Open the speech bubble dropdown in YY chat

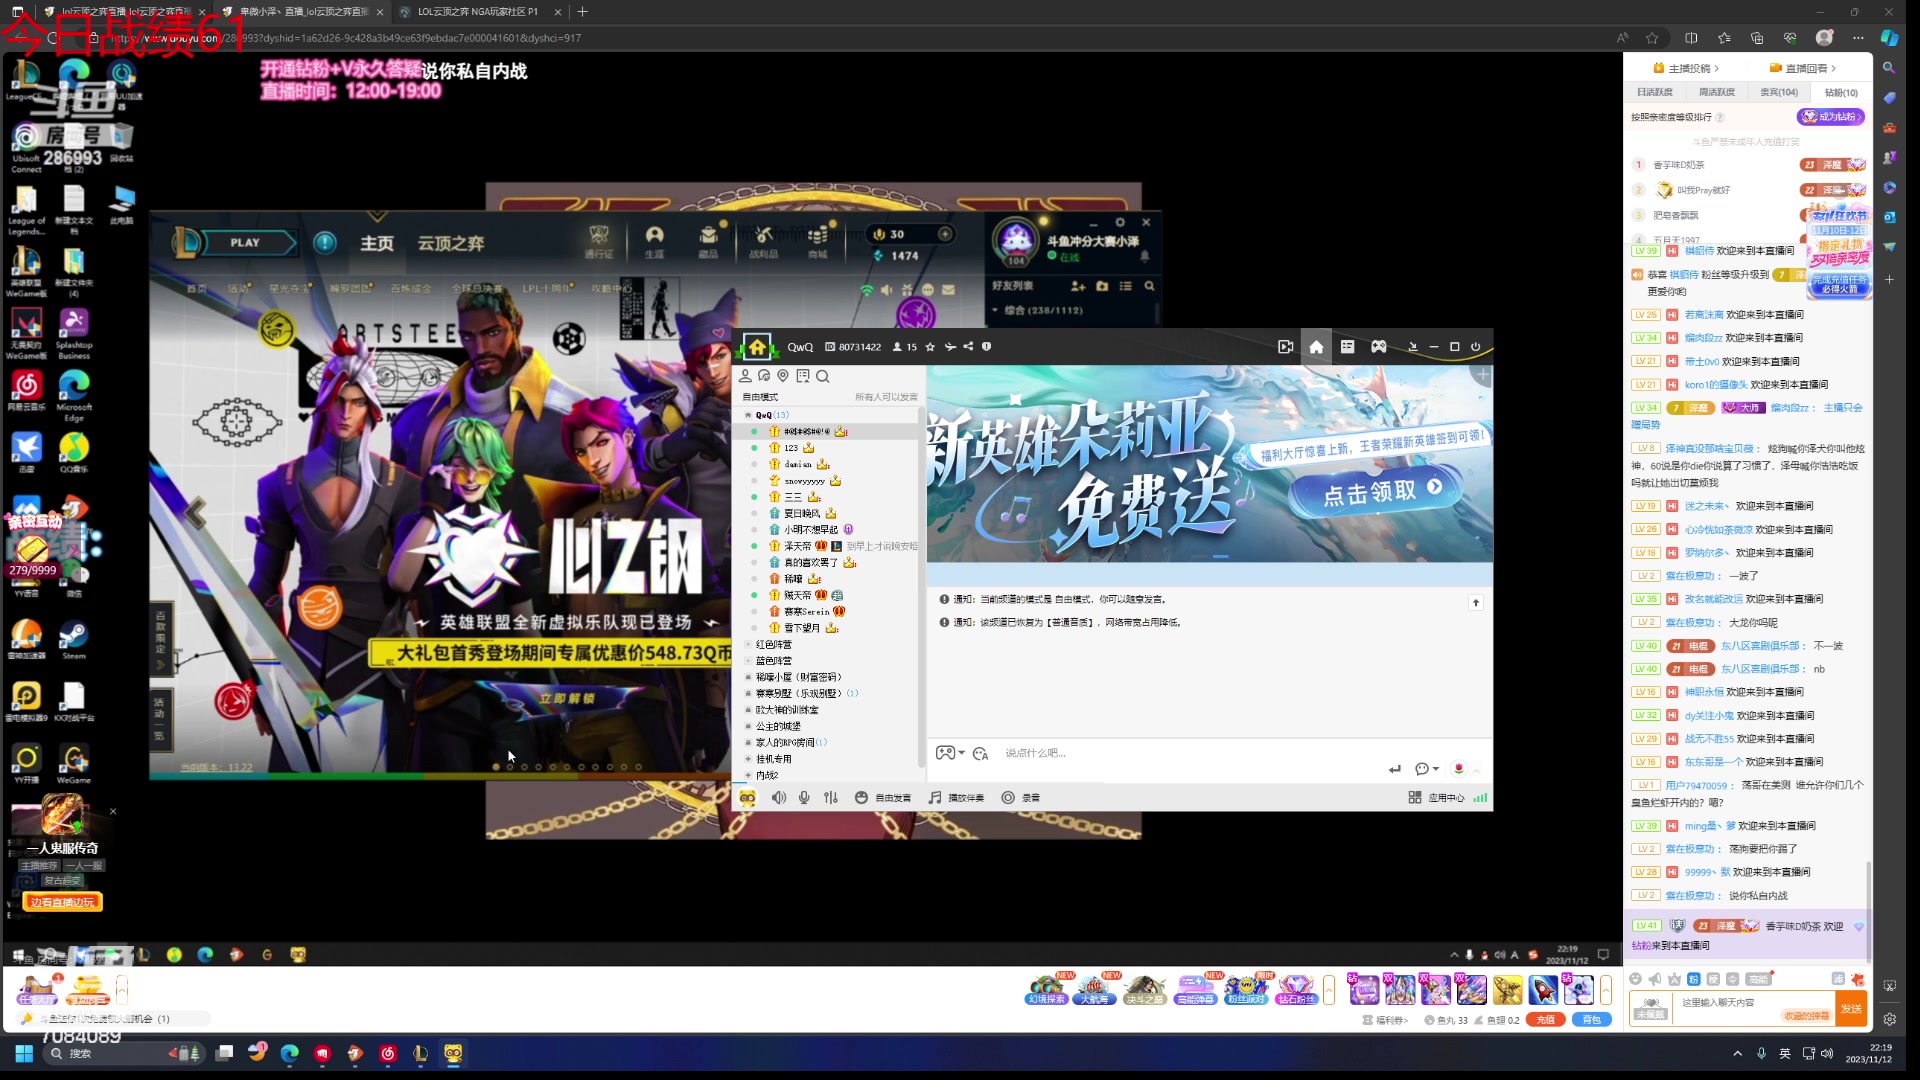tap(1427, 768)
